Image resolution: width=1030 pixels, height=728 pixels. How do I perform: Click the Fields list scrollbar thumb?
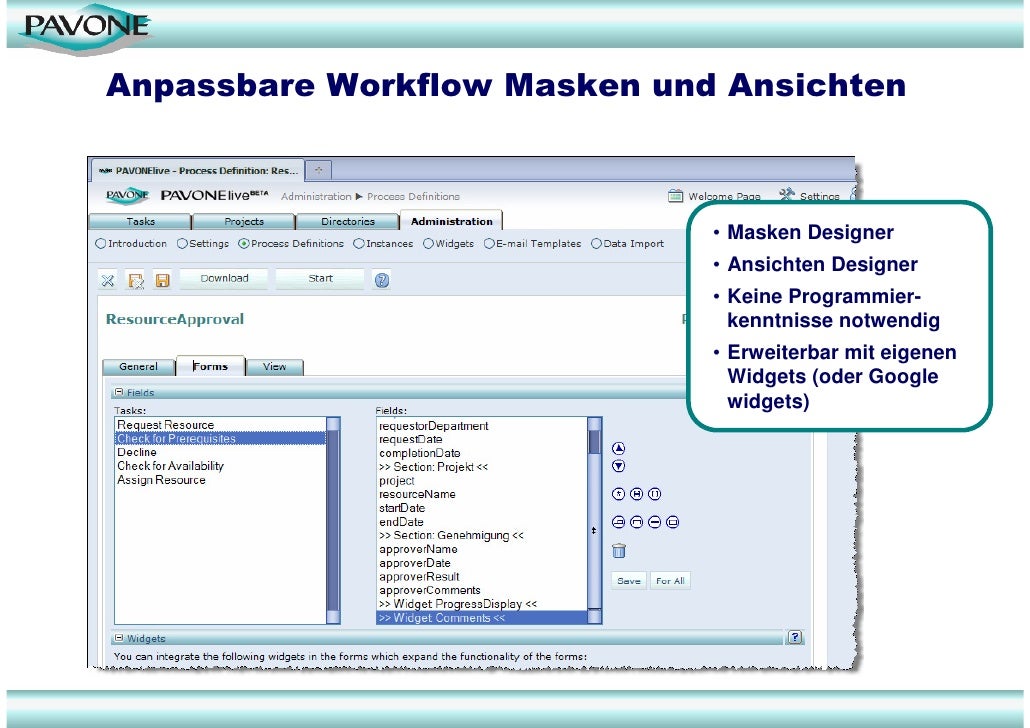(594, 442)
